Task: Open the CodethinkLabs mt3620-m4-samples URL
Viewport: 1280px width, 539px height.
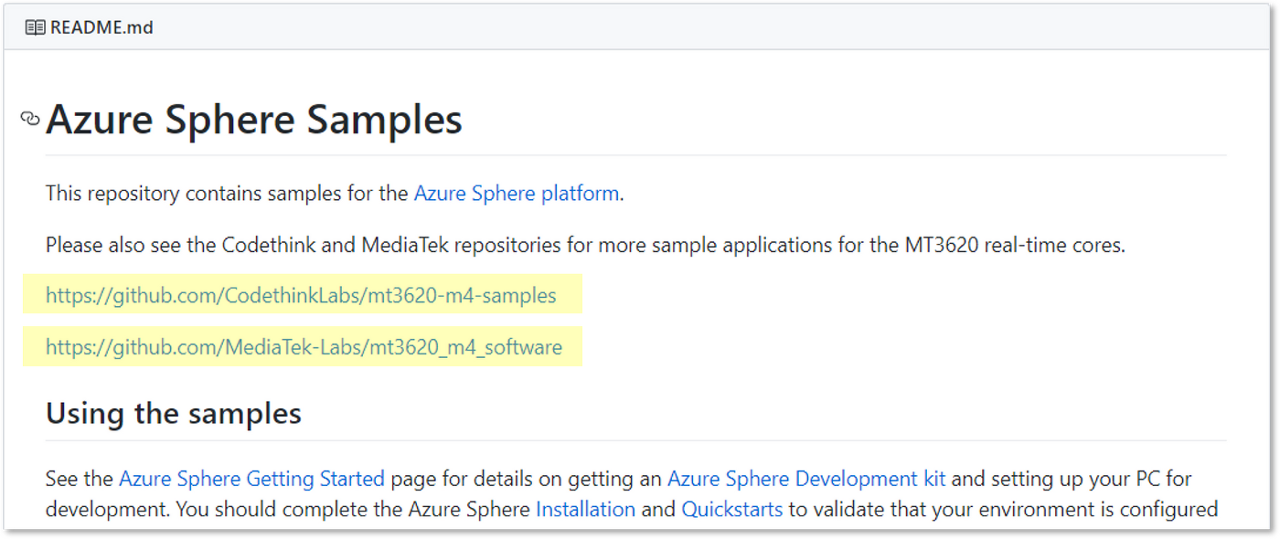Action: [x=301, y=296]
